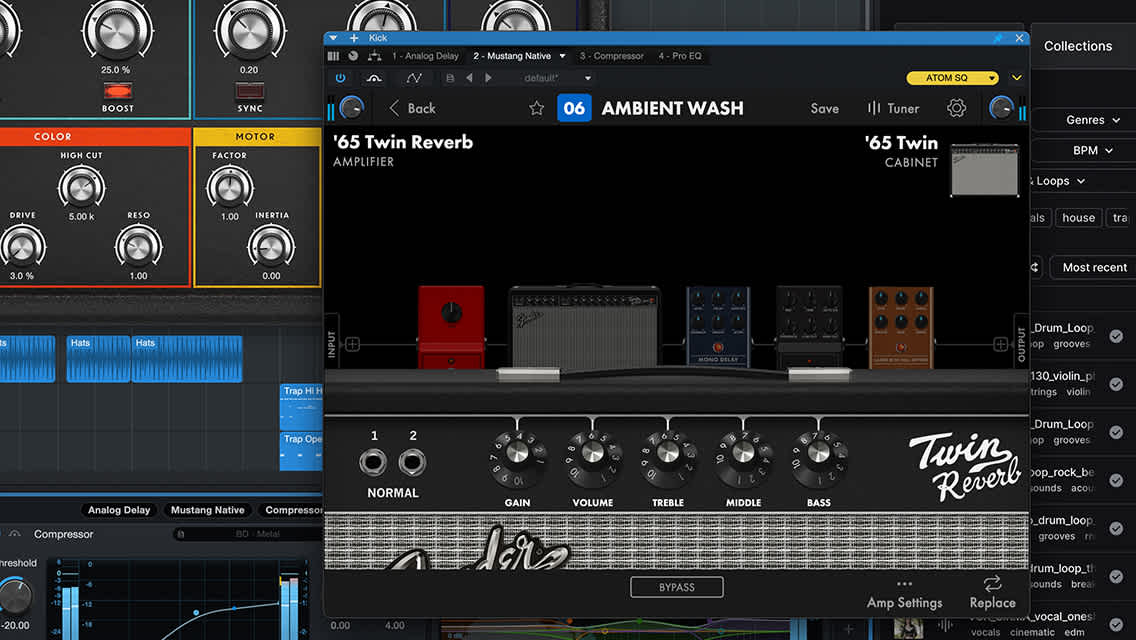Viewport: 1136px width, 640px height.
Task: Click the BYPASS button
Action: pos(677,587)
